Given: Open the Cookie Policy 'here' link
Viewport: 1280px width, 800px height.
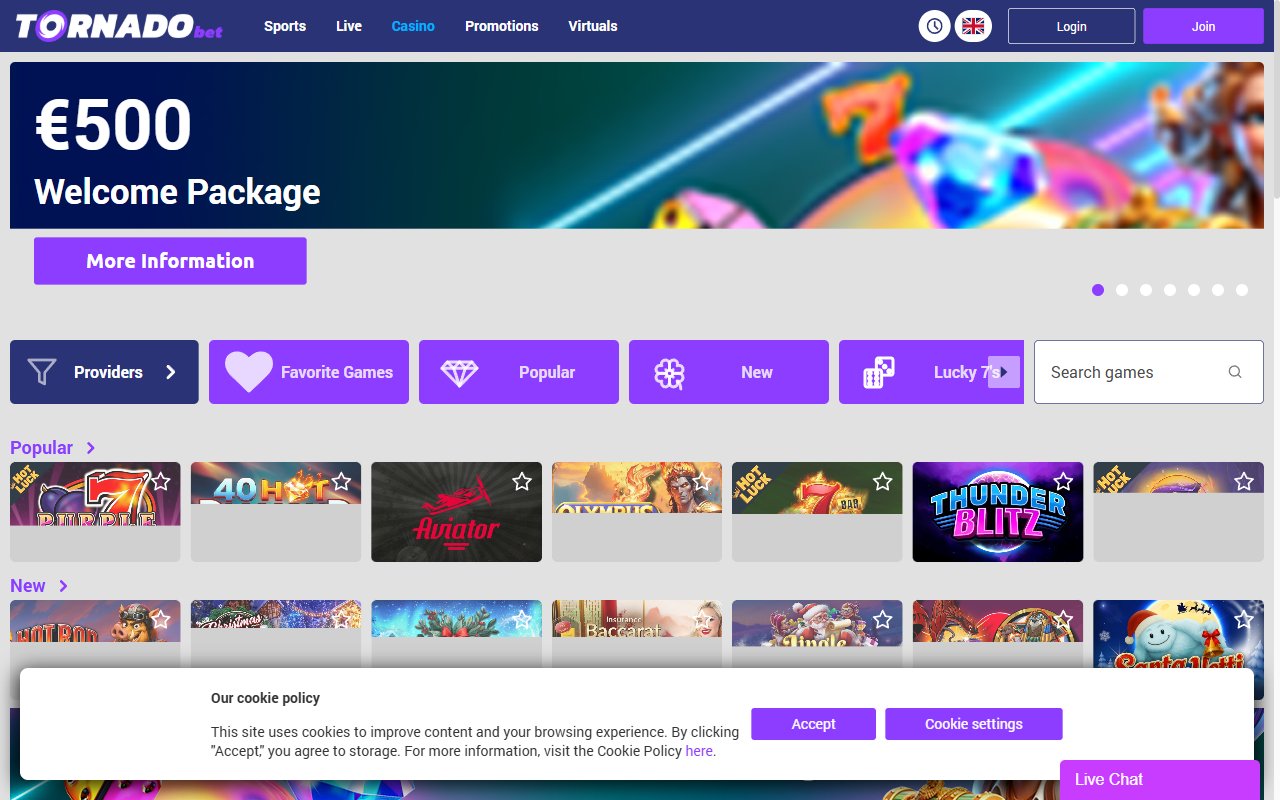Looking at the screenshot, I should pos(699,751).
